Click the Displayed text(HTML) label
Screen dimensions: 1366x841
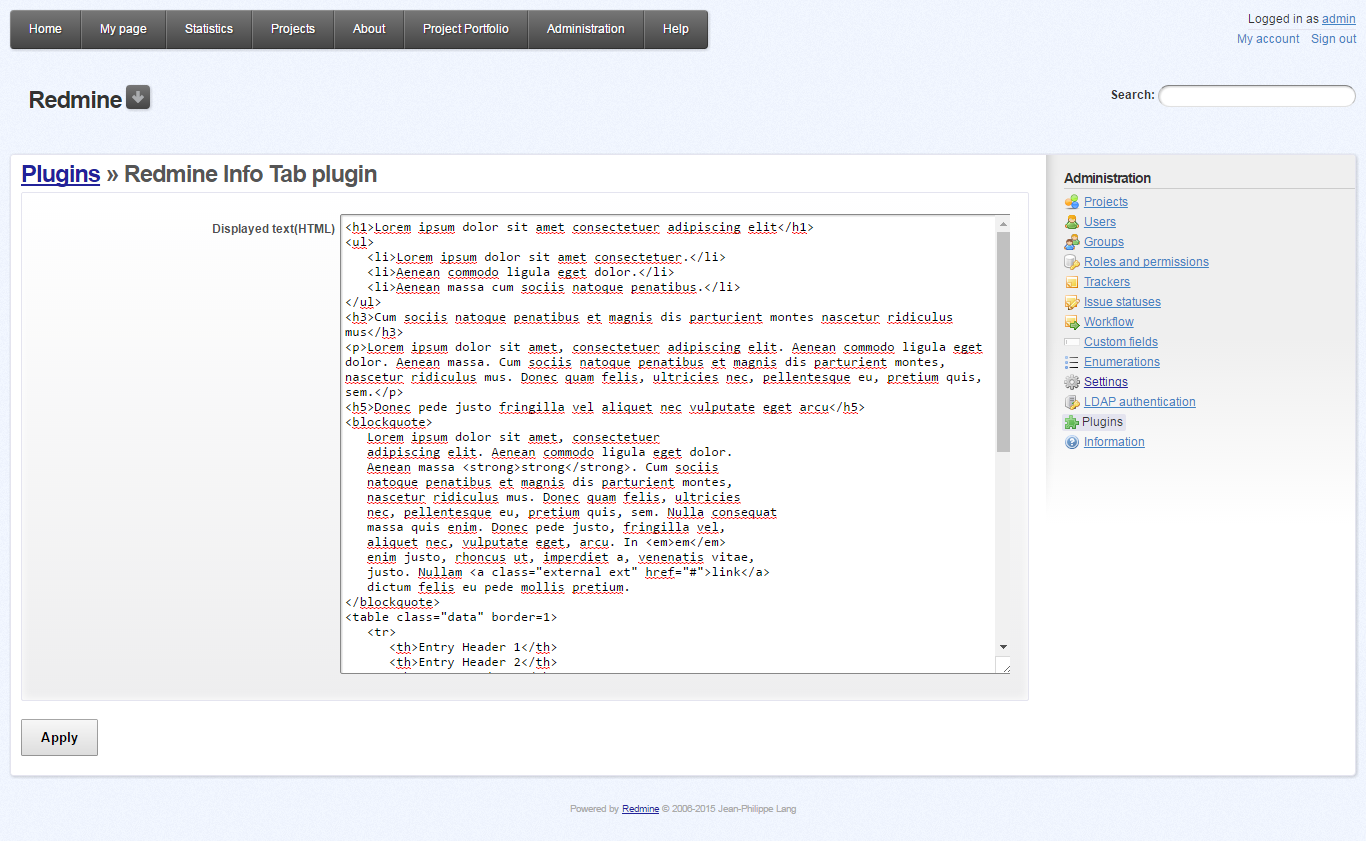(x=273, y=229)
